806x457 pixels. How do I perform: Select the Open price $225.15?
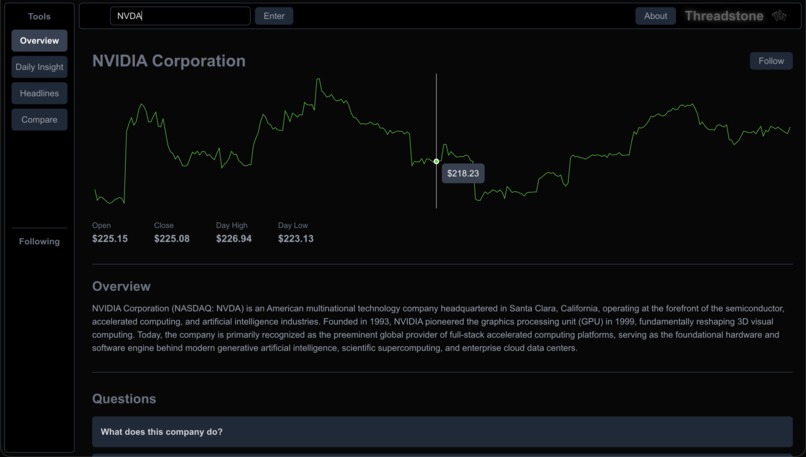tap(110, 239)
